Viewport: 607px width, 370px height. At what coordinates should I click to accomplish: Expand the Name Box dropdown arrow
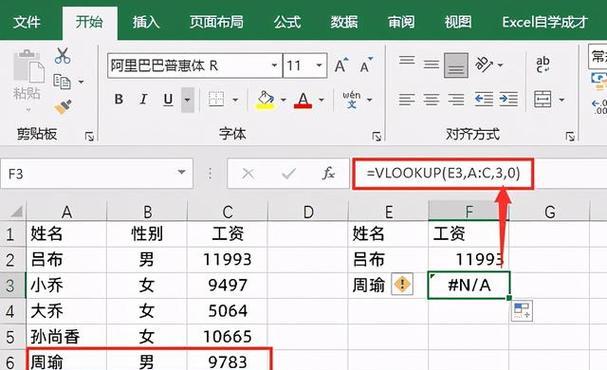click(181, 173)
